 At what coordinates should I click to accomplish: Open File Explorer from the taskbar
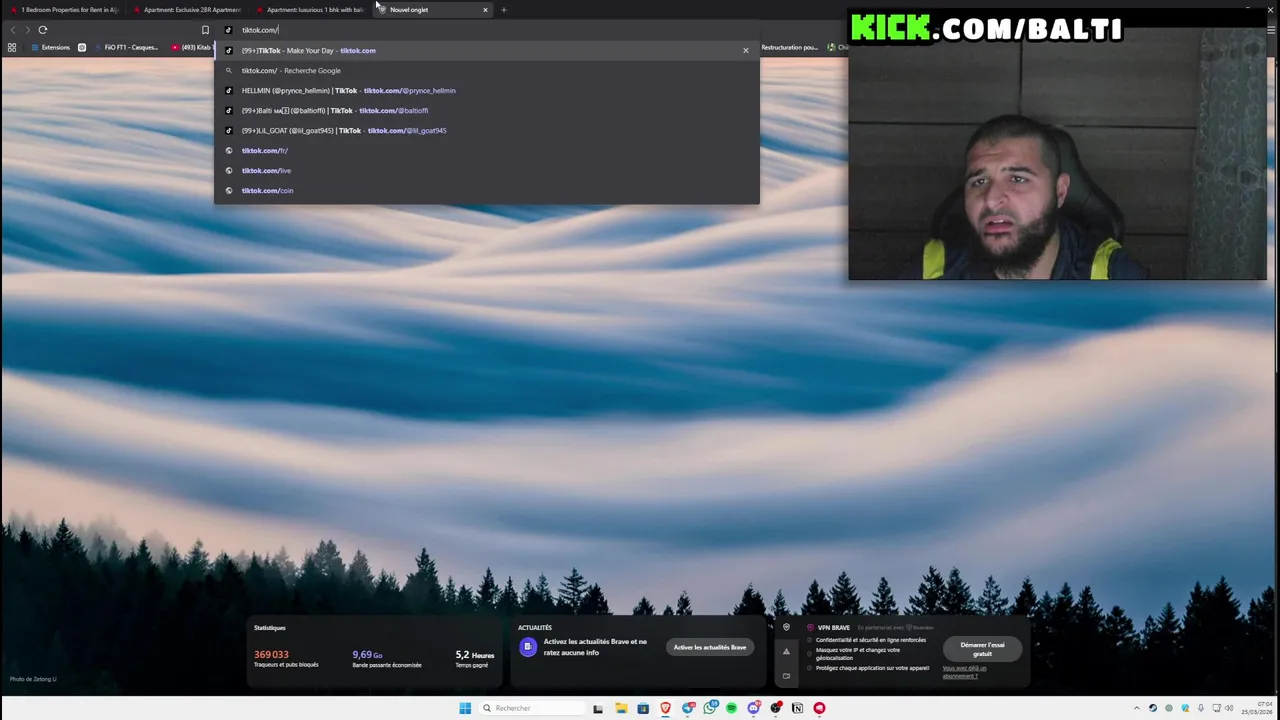[x=621, y=708]
